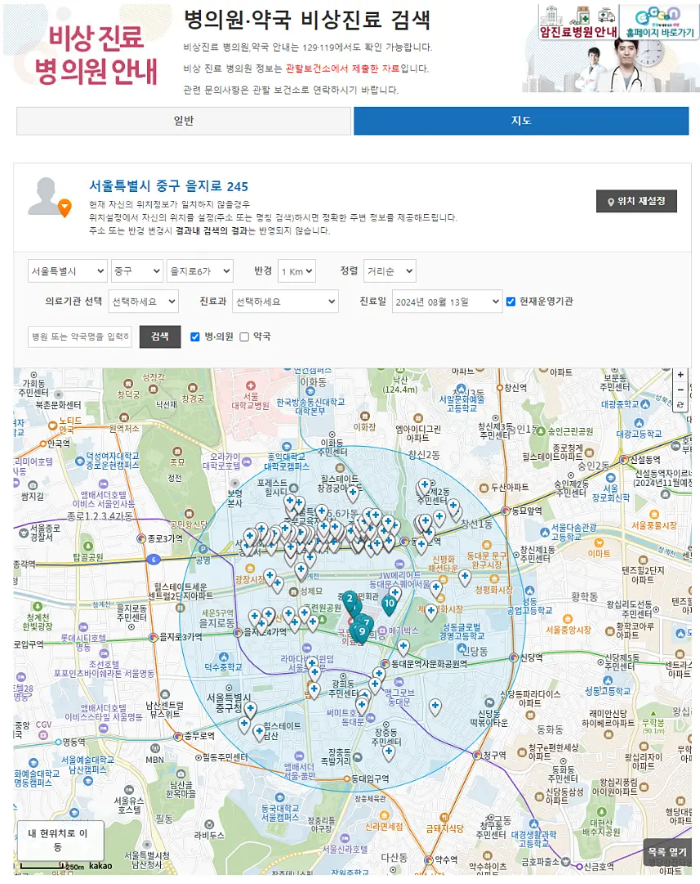Click the address 서울특별시 중구 을지로 245

(x=169, y=186)
